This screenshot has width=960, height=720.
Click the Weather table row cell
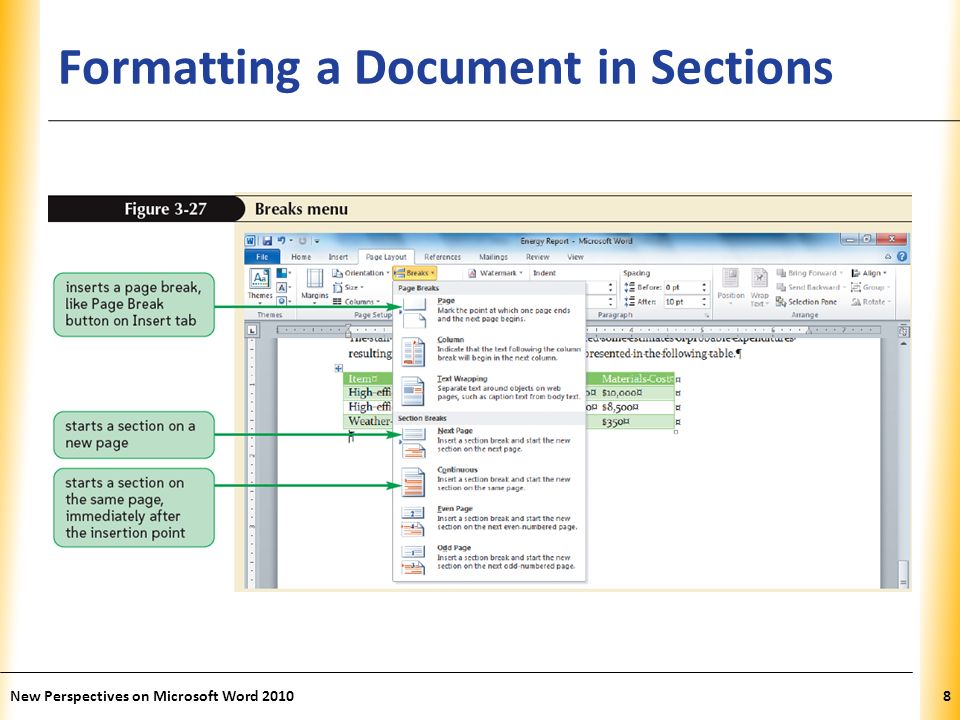click(367, 421)
